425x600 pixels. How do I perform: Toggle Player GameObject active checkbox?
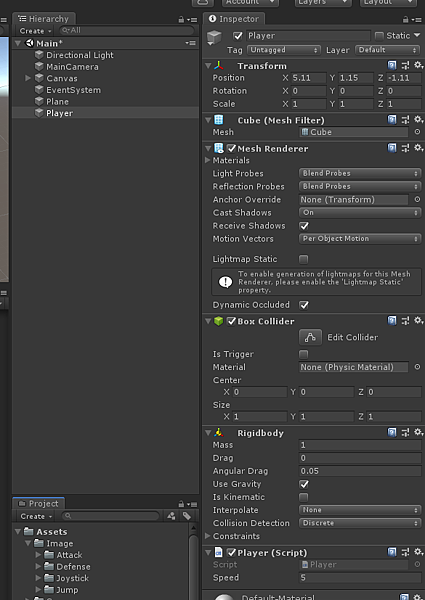(x=238, y=36)
